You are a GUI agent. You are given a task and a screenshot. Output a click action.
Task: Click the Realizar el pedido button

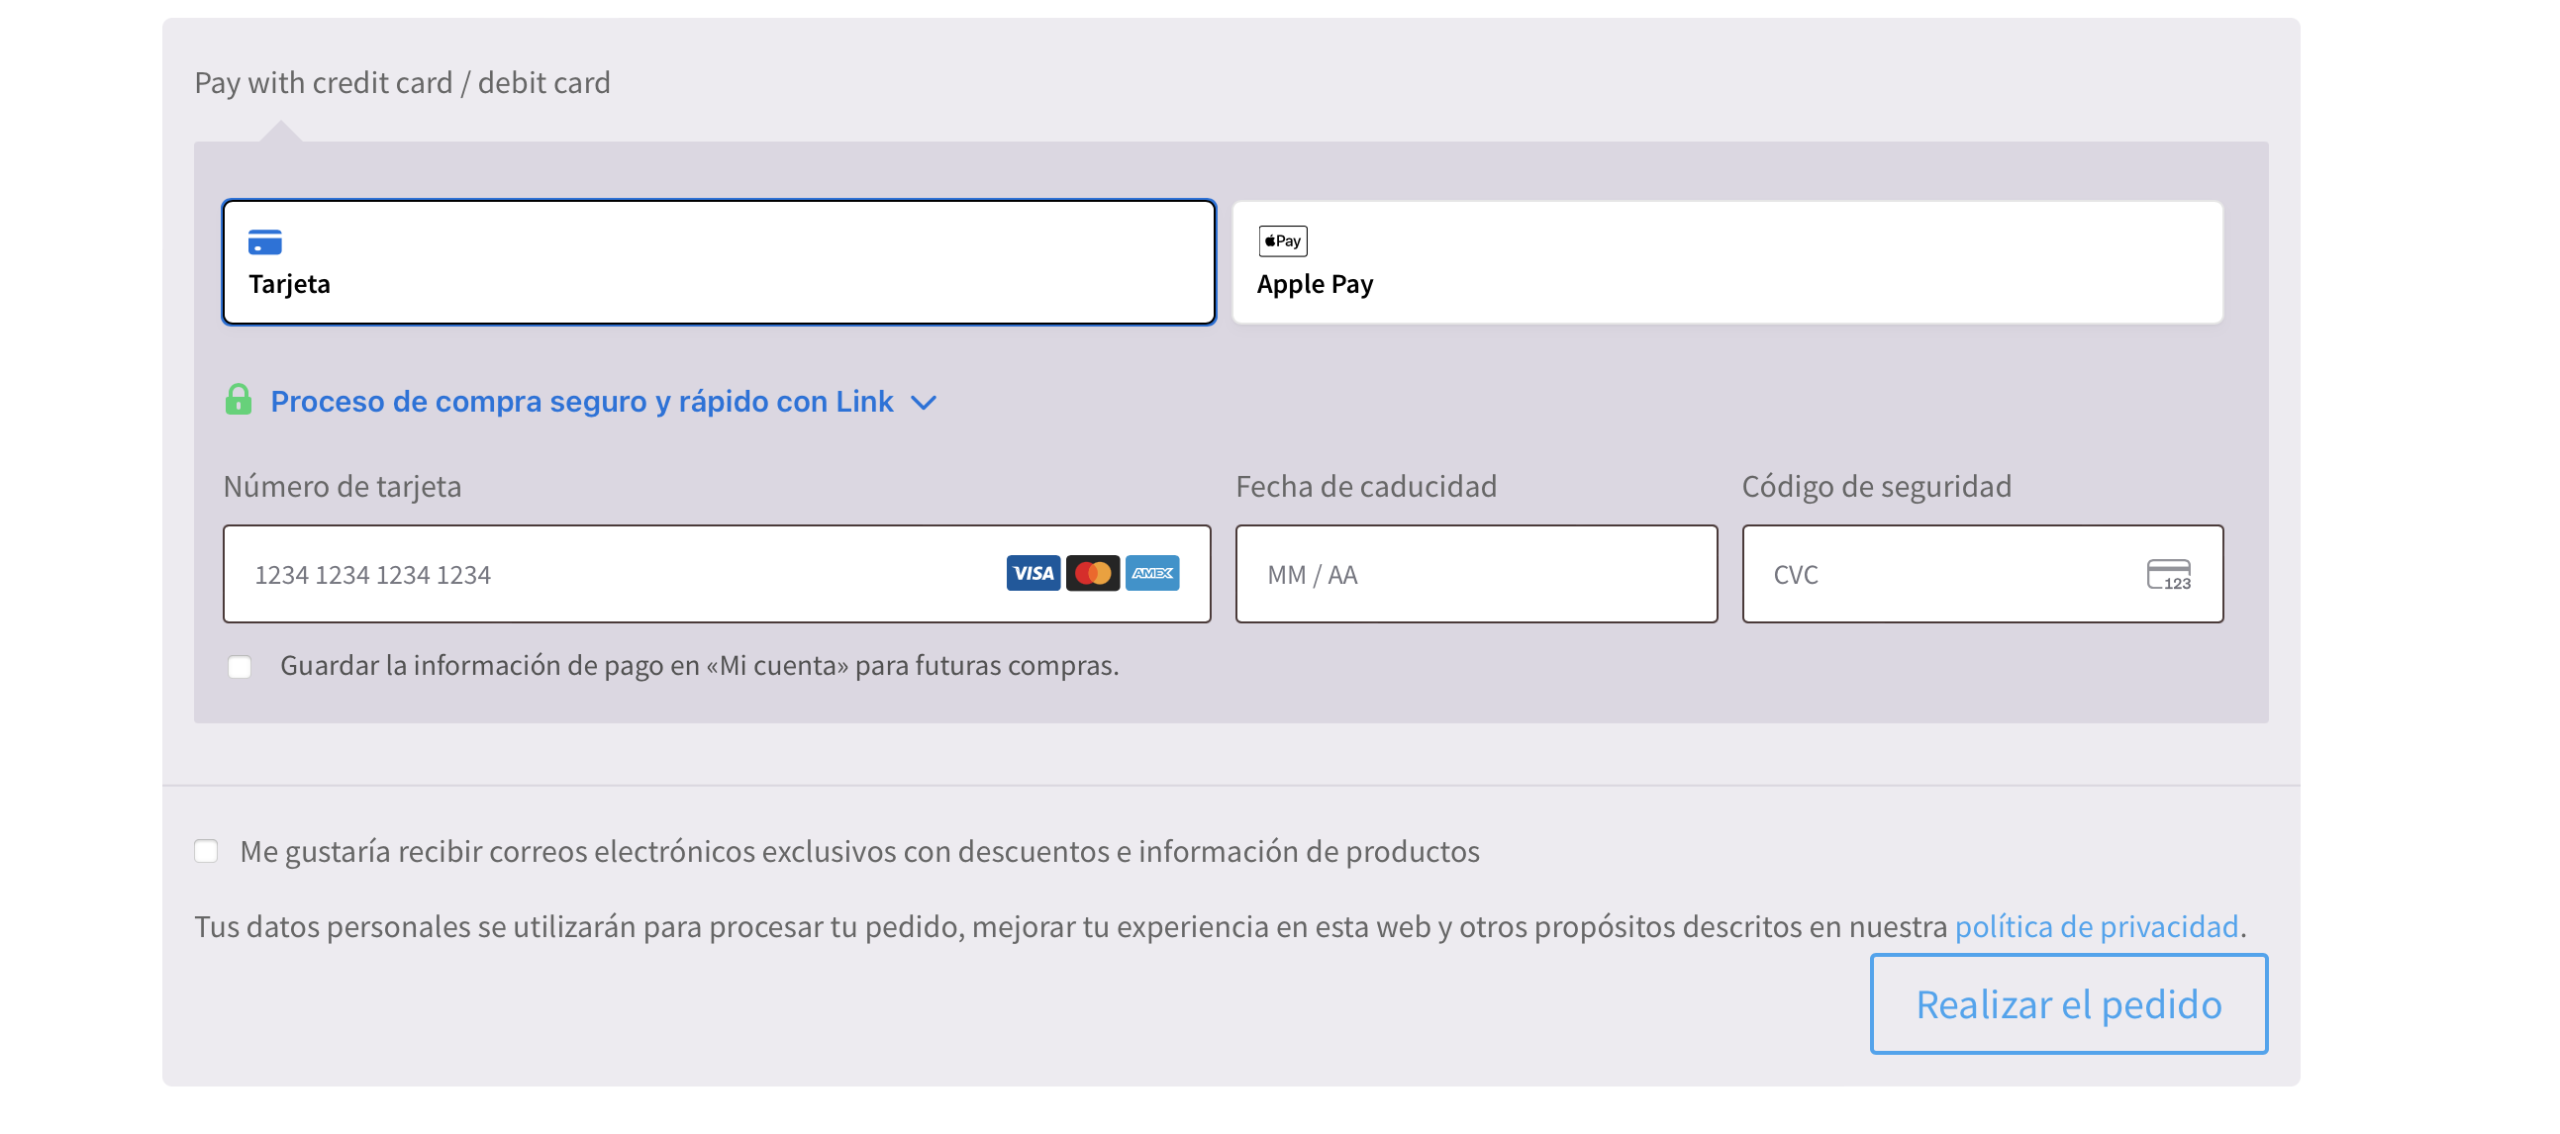pos(2067,1003)
